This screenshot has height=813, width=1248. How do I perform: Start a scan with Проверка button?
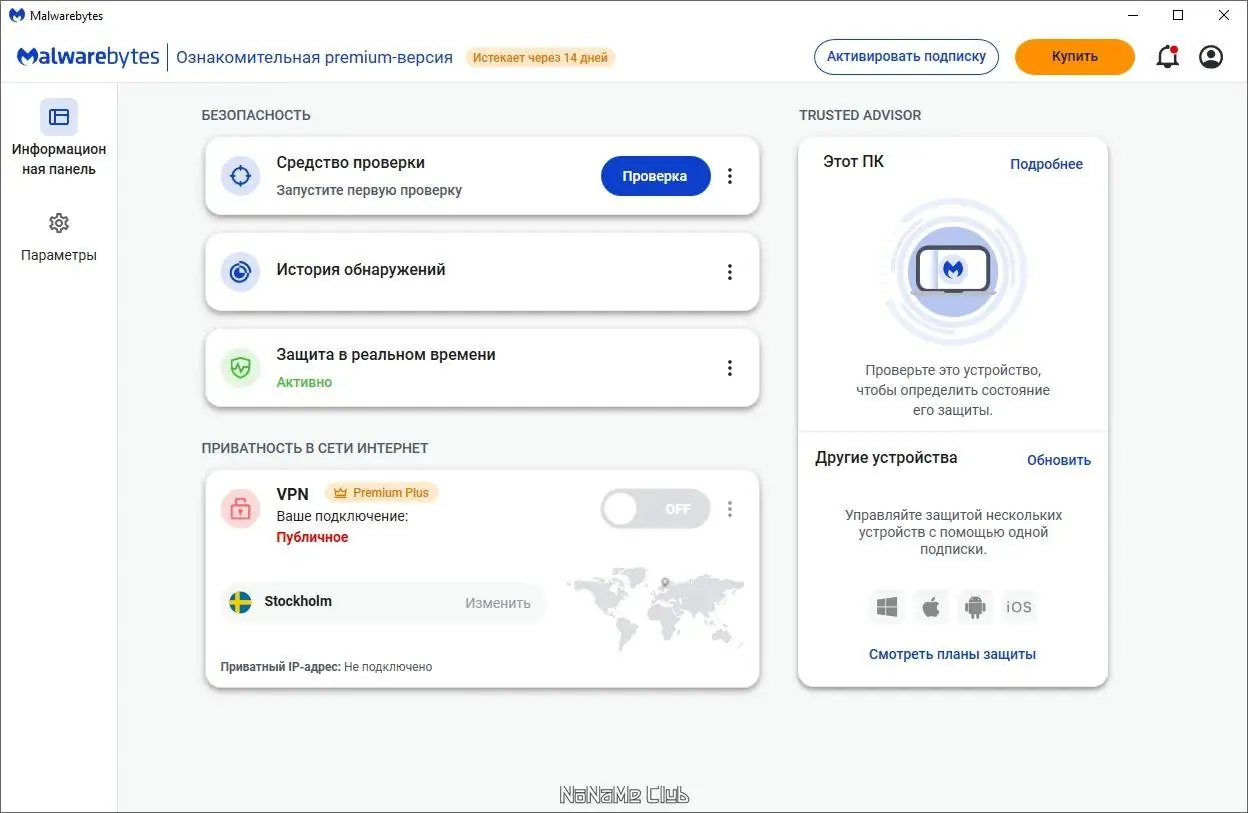(x=655, y=176)
